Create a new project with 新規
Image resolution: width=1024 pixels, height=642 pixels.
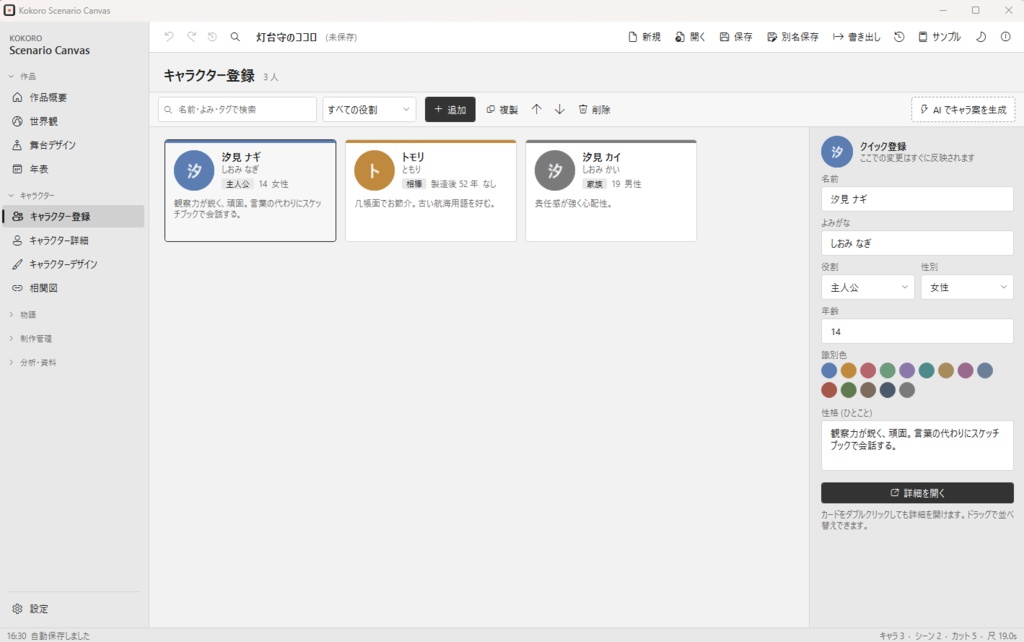(x=644, y=37)
